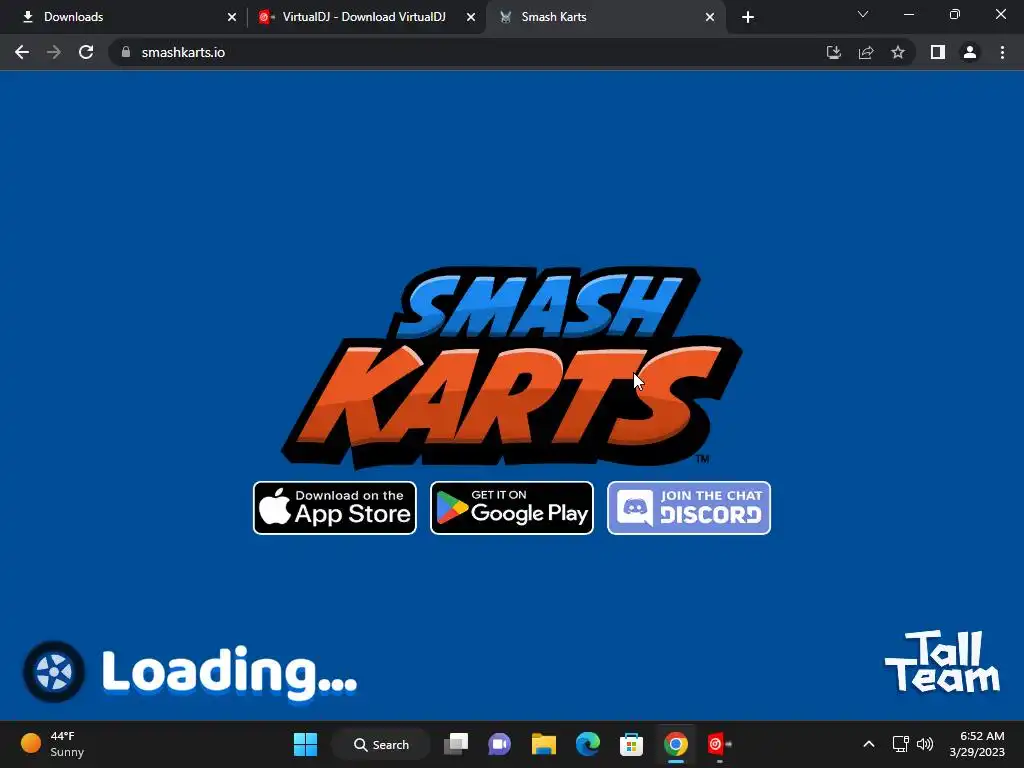Switch to the VirtualDJ download tab
The height and width of the screenshot is (768, 1024).
(x=364, y=17)
